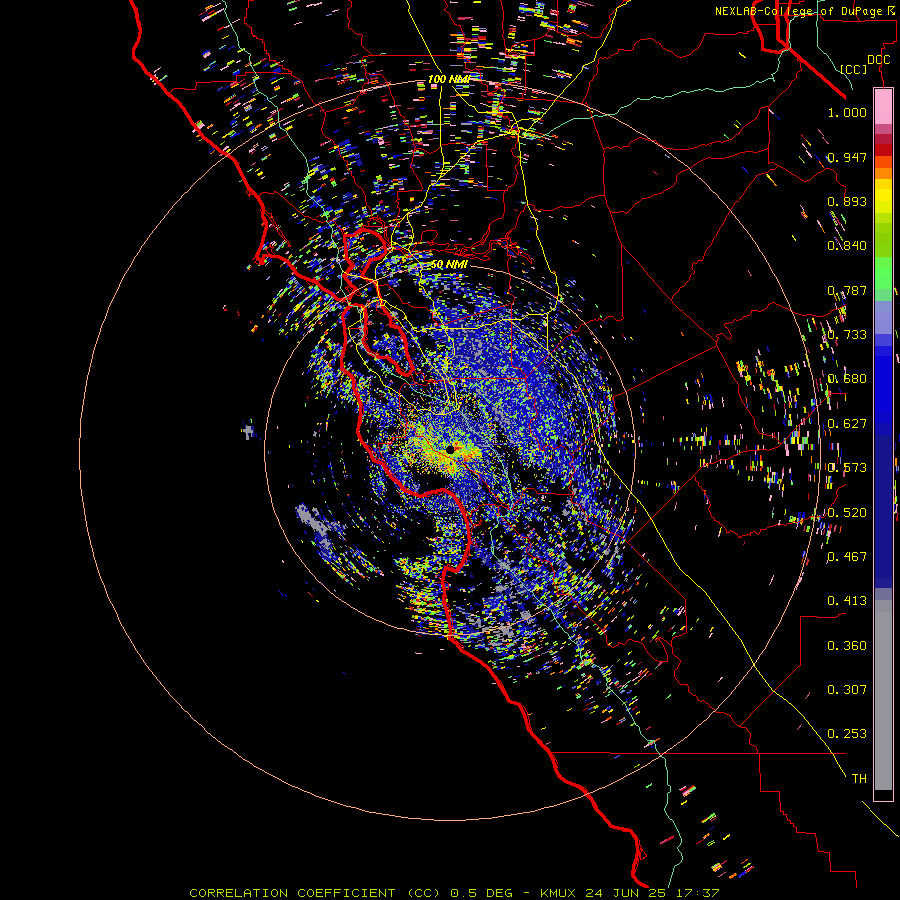Image resolution: width=900 pixels, height=900 pixels.
Task: Pick the pink segment of the color bar
Action: coord(883,106)
